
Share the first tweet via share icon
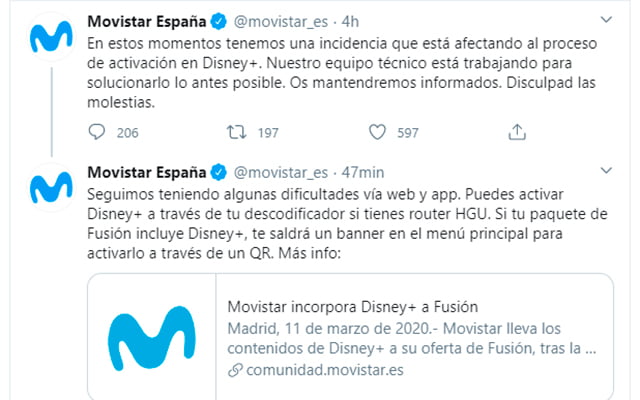pos(517,131)
